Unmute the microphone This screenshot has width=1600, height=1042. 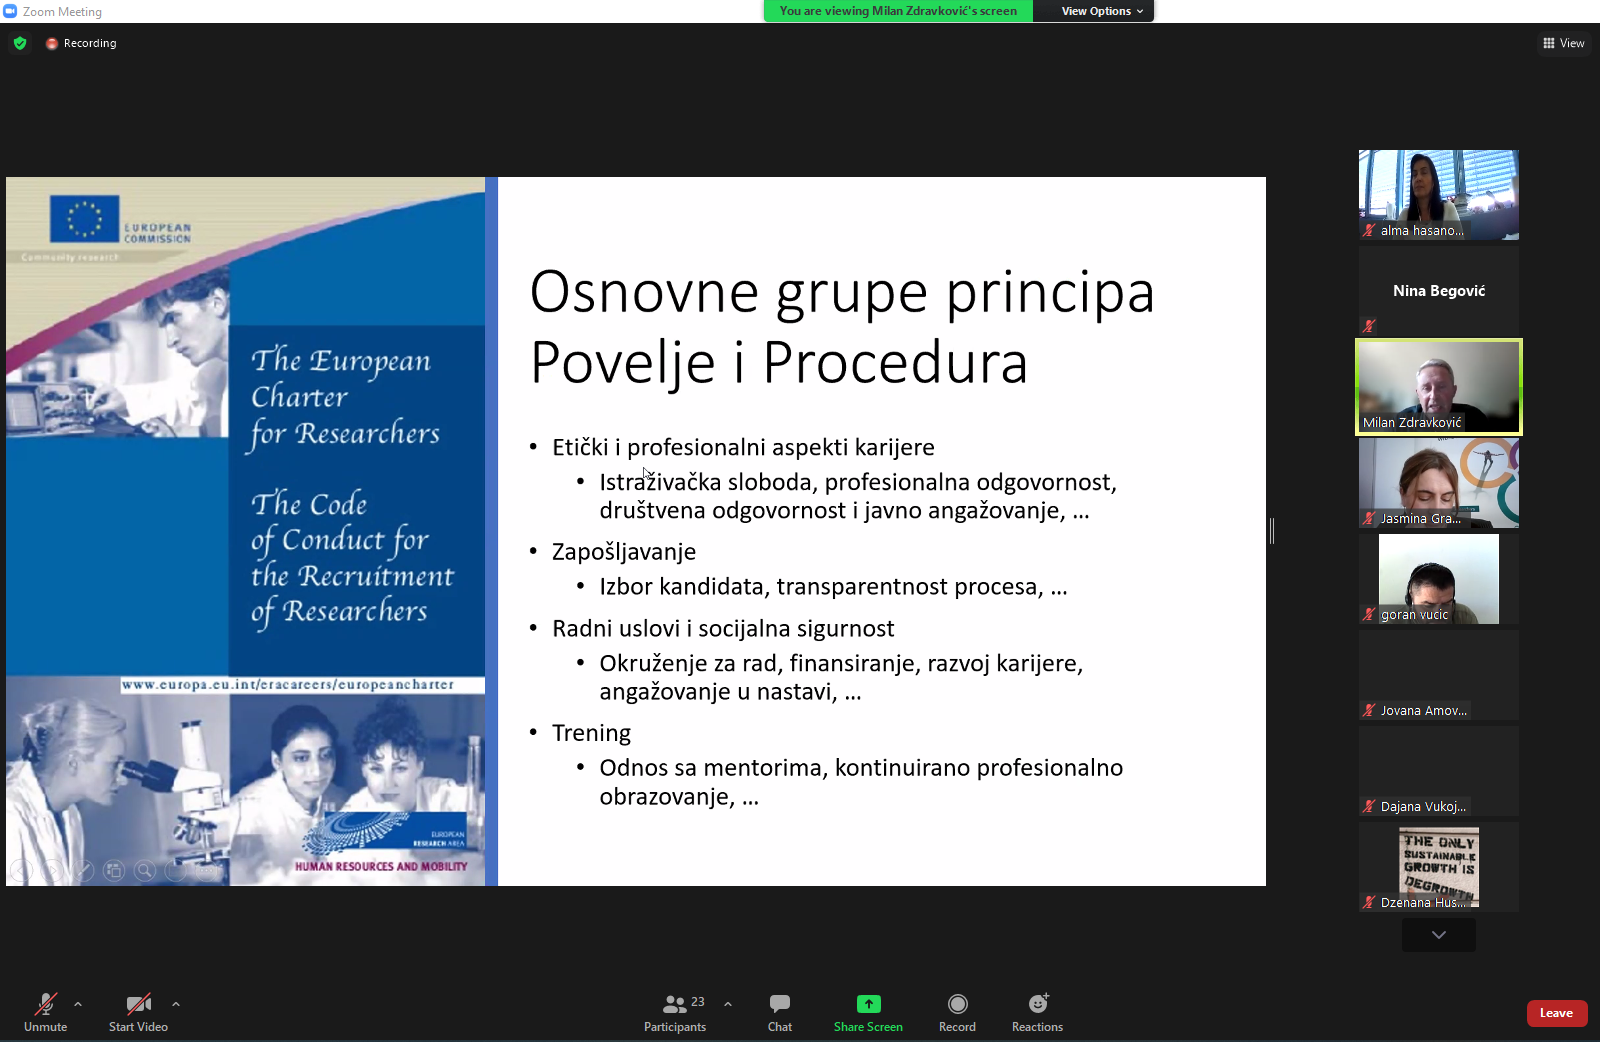tap(46, 1012)
